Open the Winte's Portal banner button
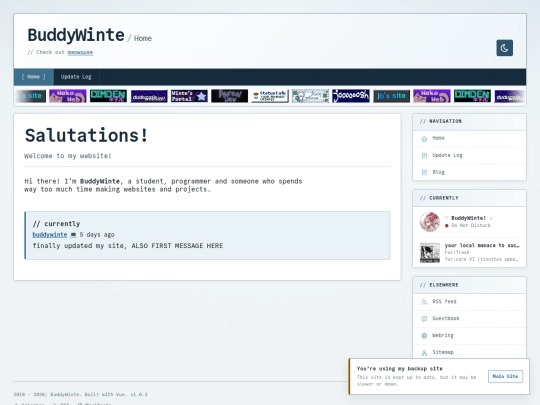 [189, 96]
